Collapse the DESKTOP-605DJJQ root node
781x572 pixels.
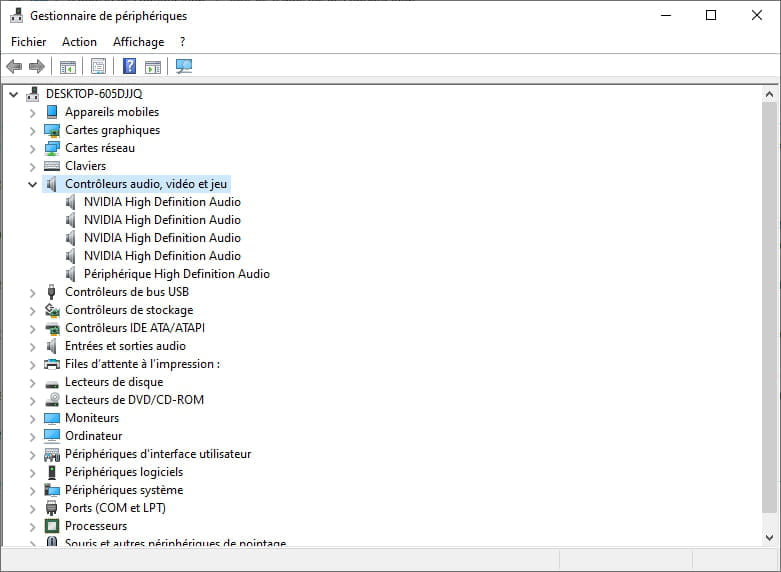pyautogui.click(x=13, y=94)
